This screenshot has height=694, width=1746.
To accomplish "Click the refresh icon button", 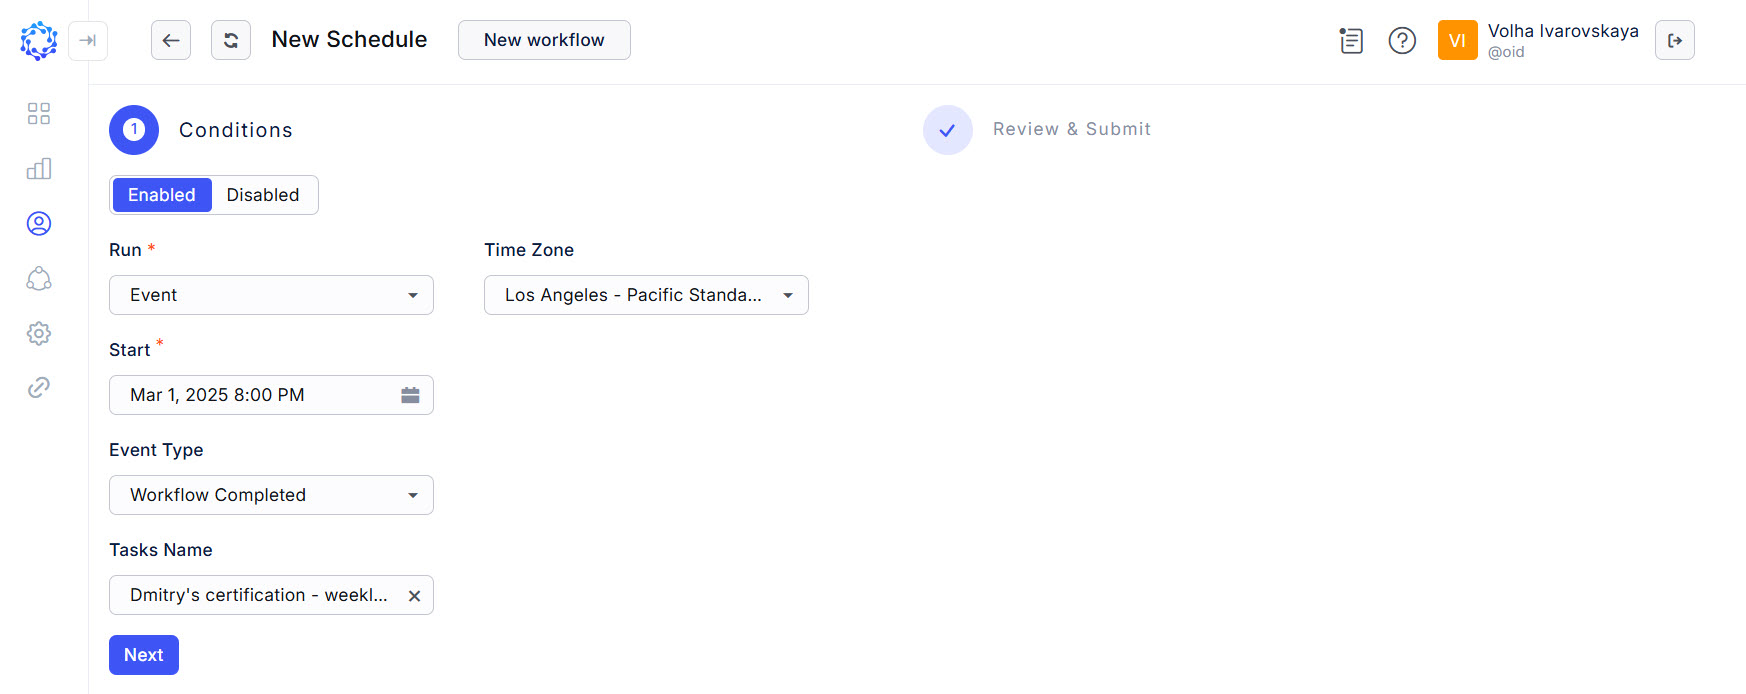I will click(x=231, y=41).
